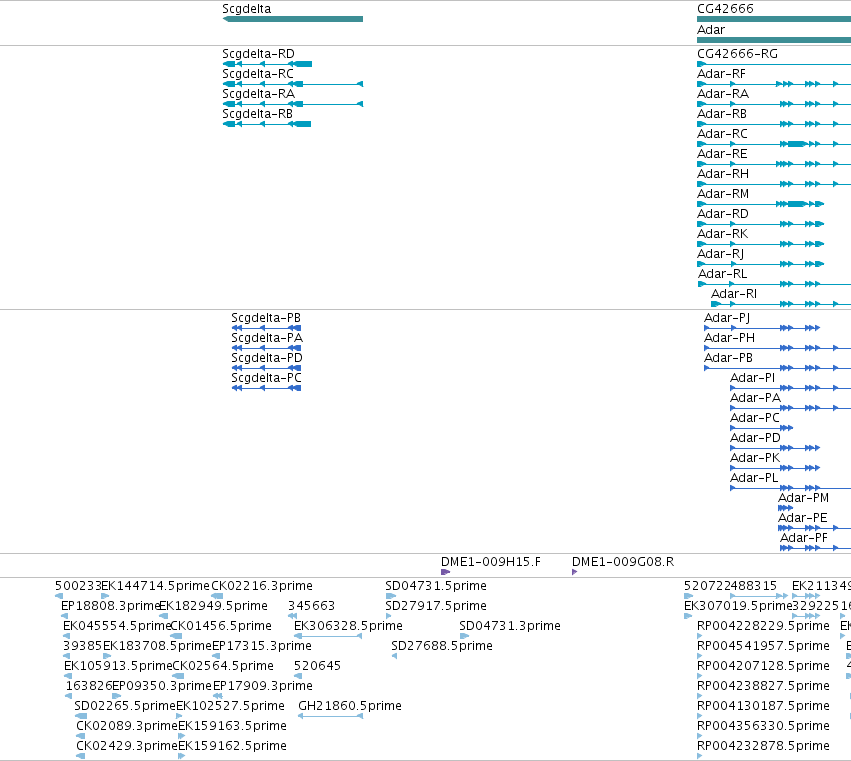Screen dimensions: 851x761
Task: Select EST 345663
Action: (x=312, y=606)
